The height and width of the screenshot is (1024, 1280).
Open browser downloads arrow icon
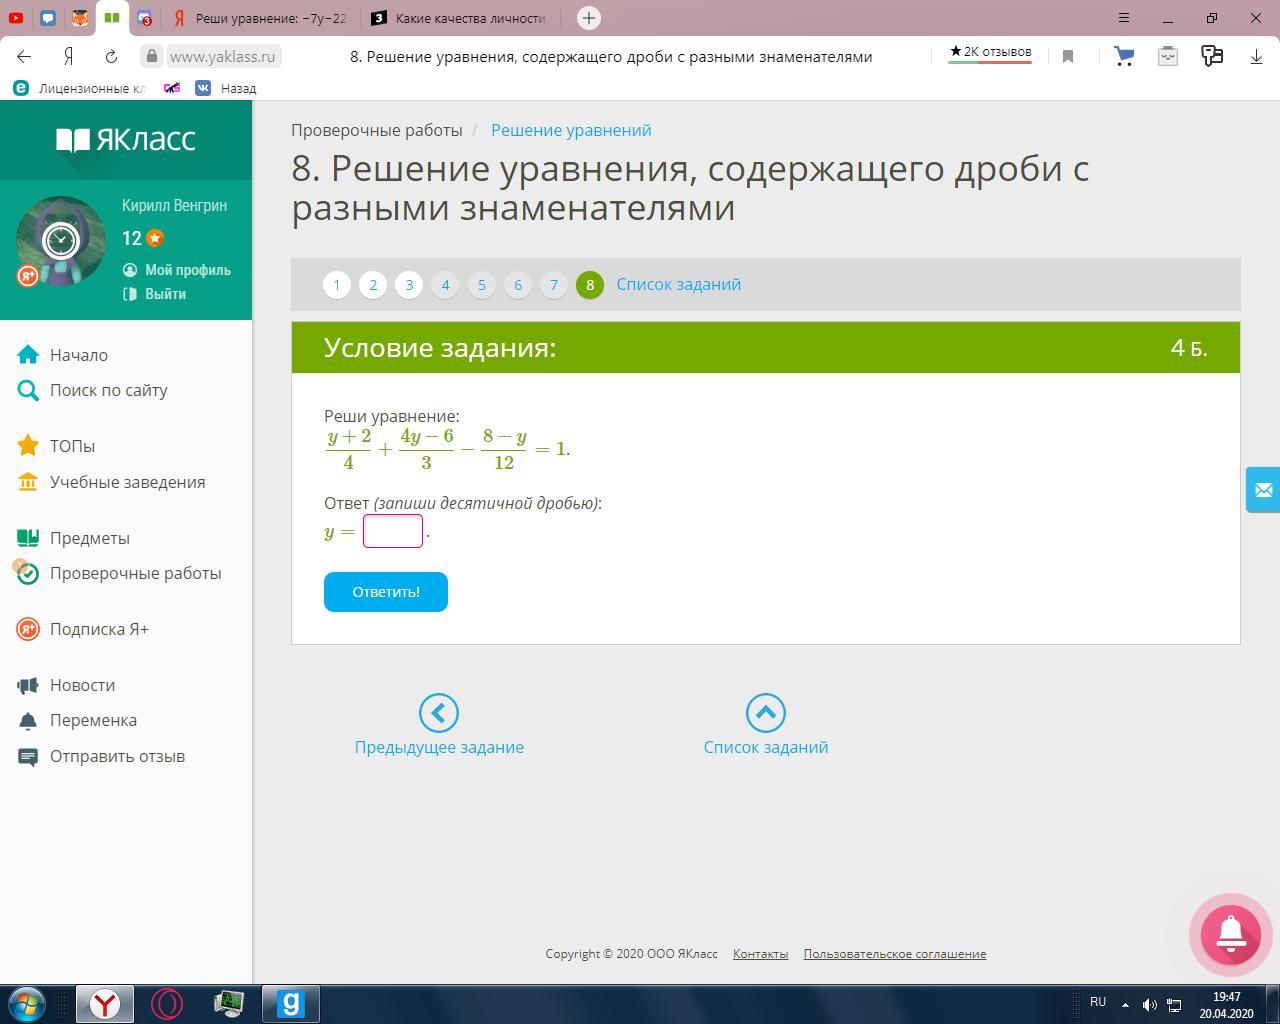pyautogui.click(x=1256, y=56)
